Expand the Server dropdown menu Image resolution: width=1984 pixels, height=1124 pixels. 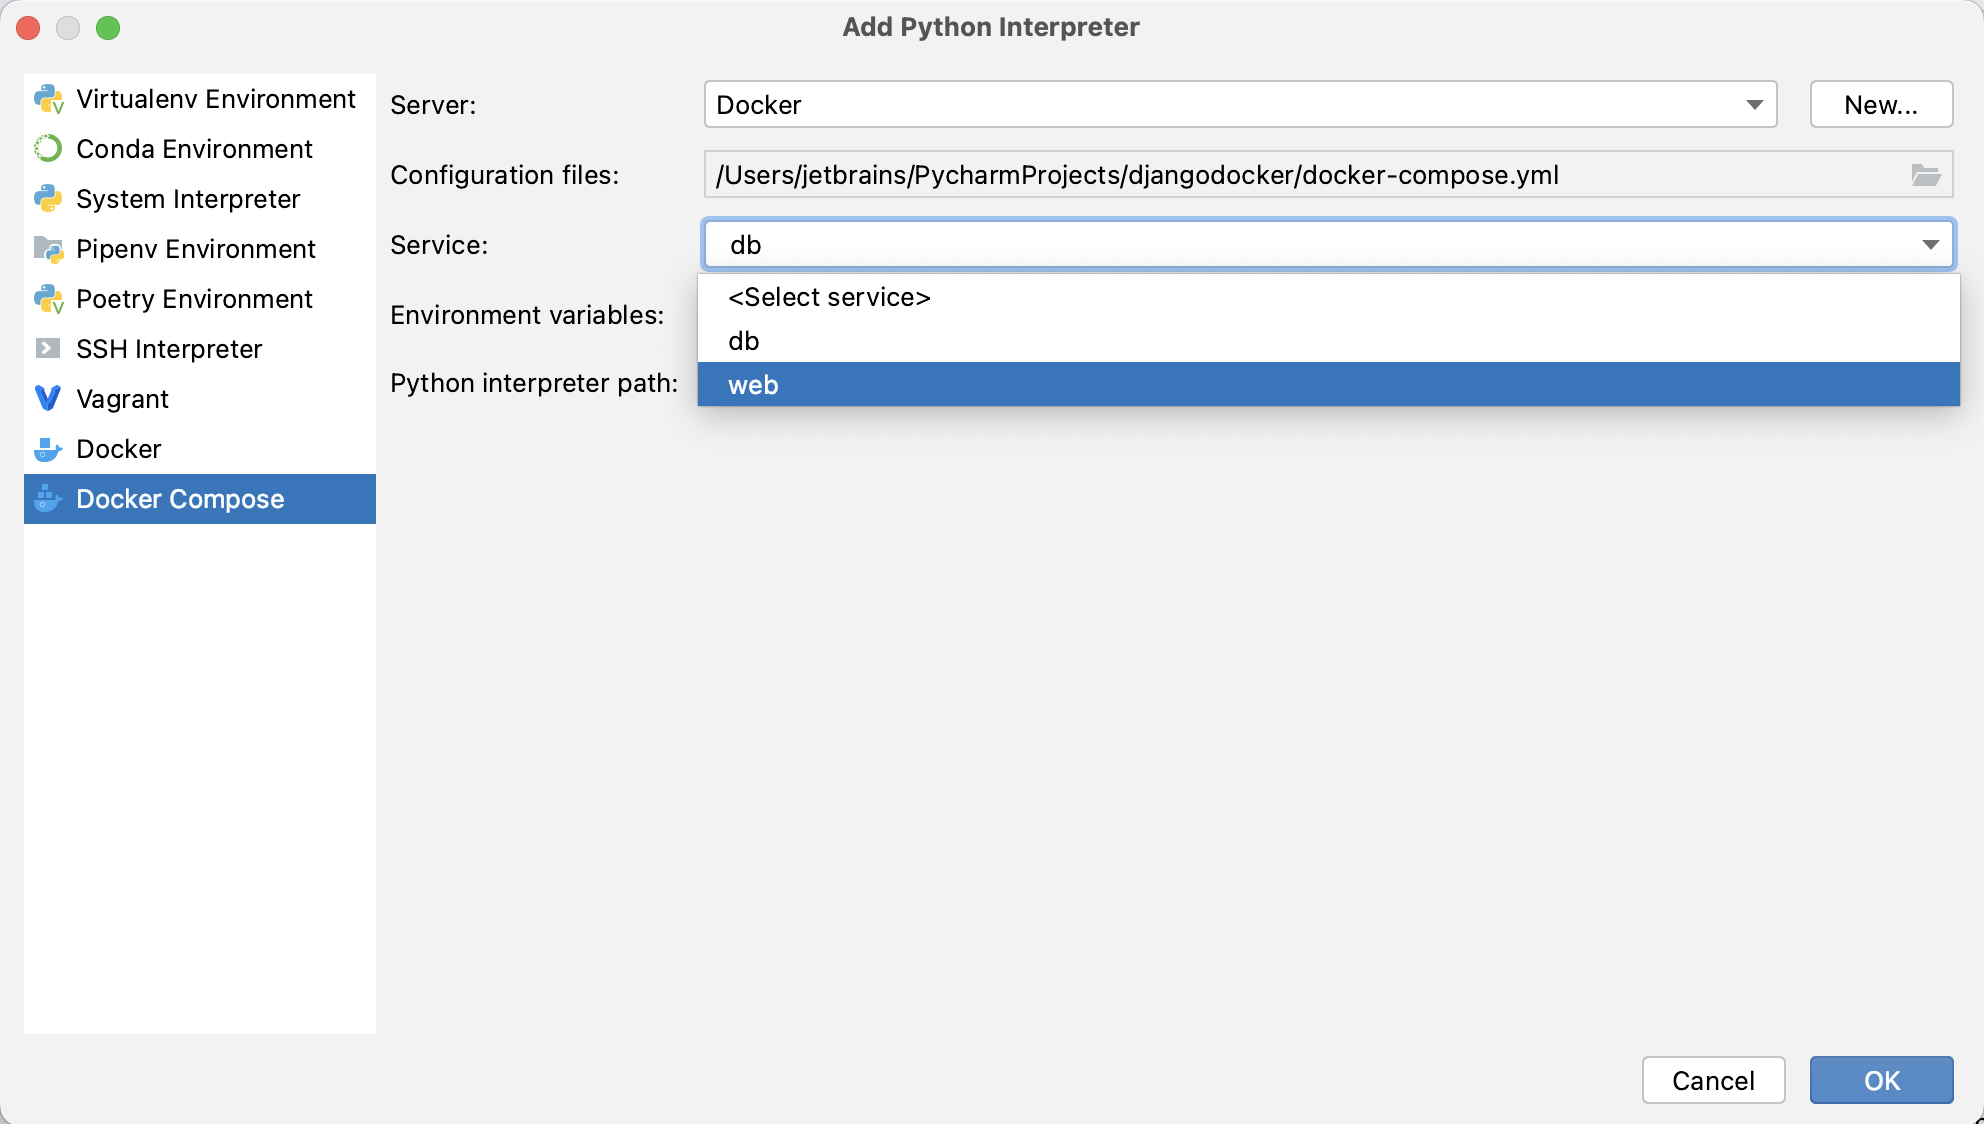[1755, 105]
